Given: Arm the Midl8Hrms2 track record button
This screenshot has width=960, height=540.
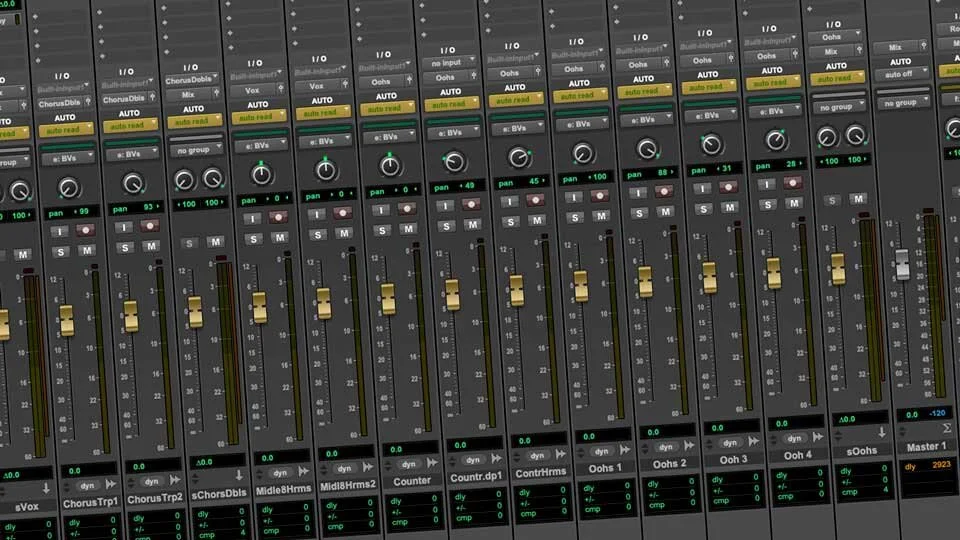Looking at the screenshot, I should [x=343, y=212].
